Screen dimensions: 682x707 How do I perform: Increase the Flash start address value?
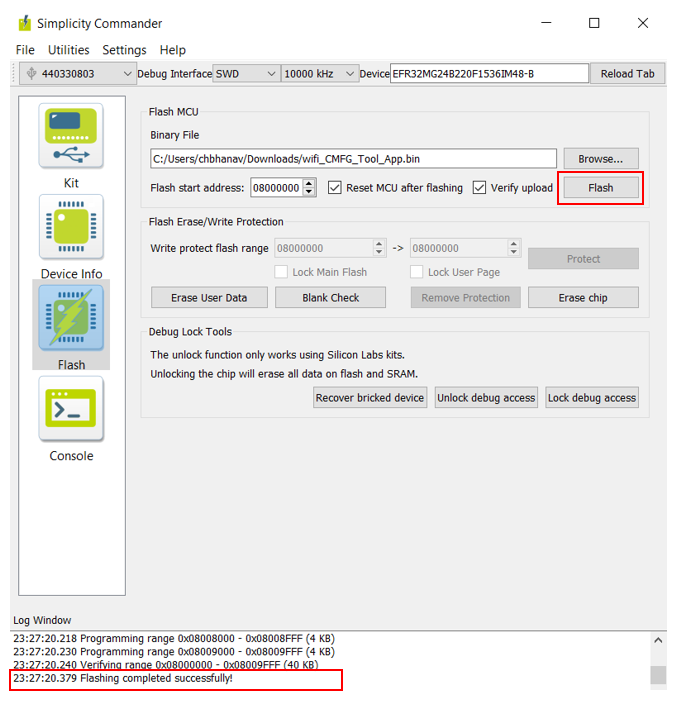click(x=309, y=184)
